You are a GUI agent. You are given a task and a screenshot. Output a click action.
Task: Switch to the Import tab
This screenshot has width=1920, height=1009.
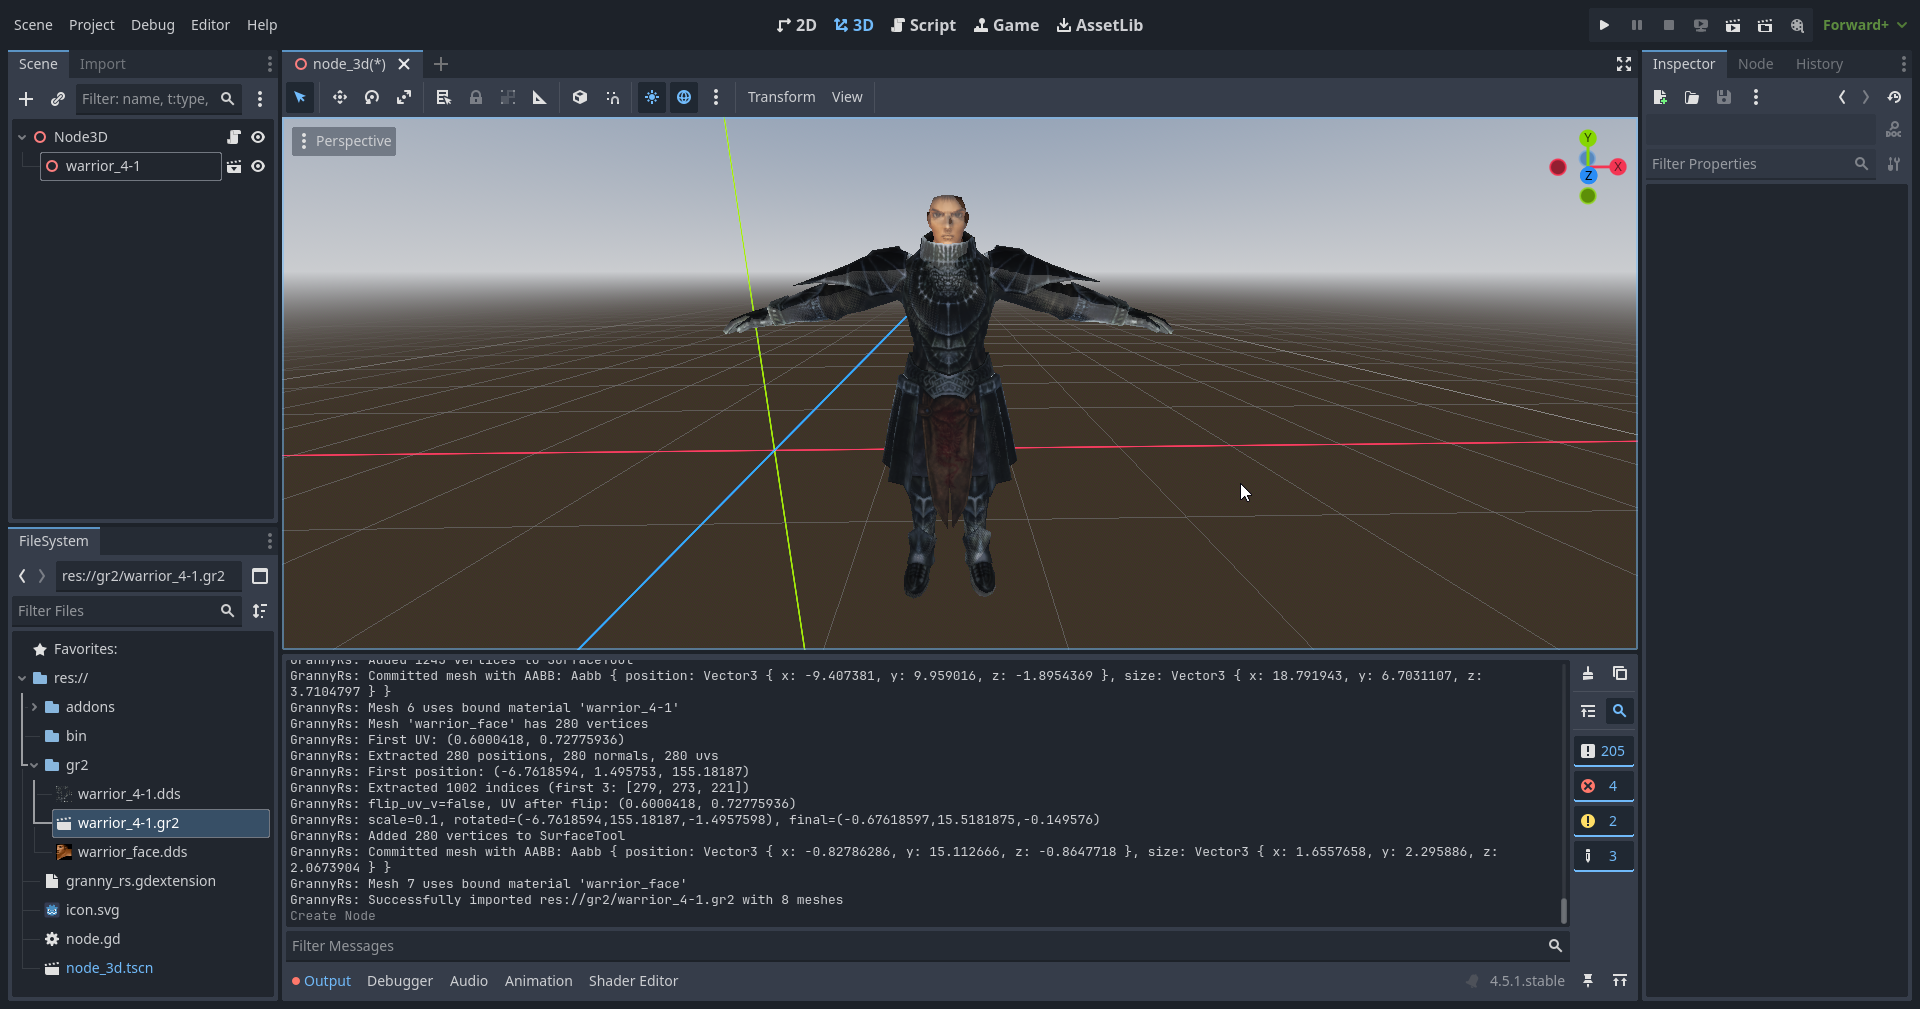[103, 64]
